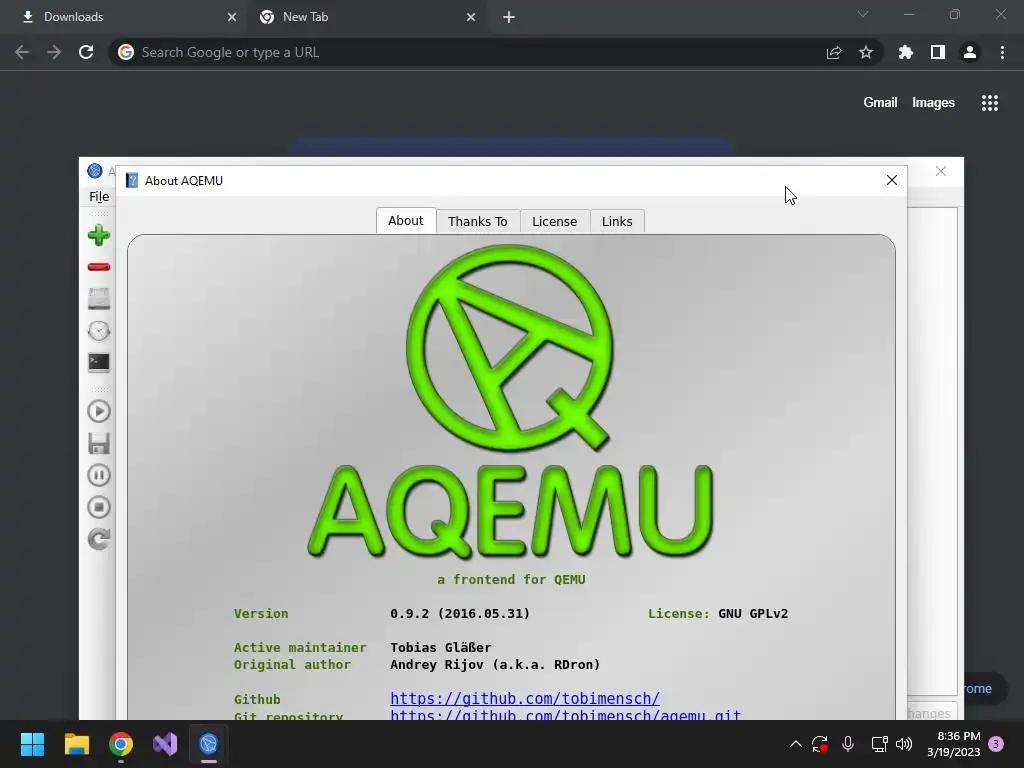This screenshot has width=1024, height=768.
Task: Click Chrome back navigation arrow
Action: click(x=22, y=52)
